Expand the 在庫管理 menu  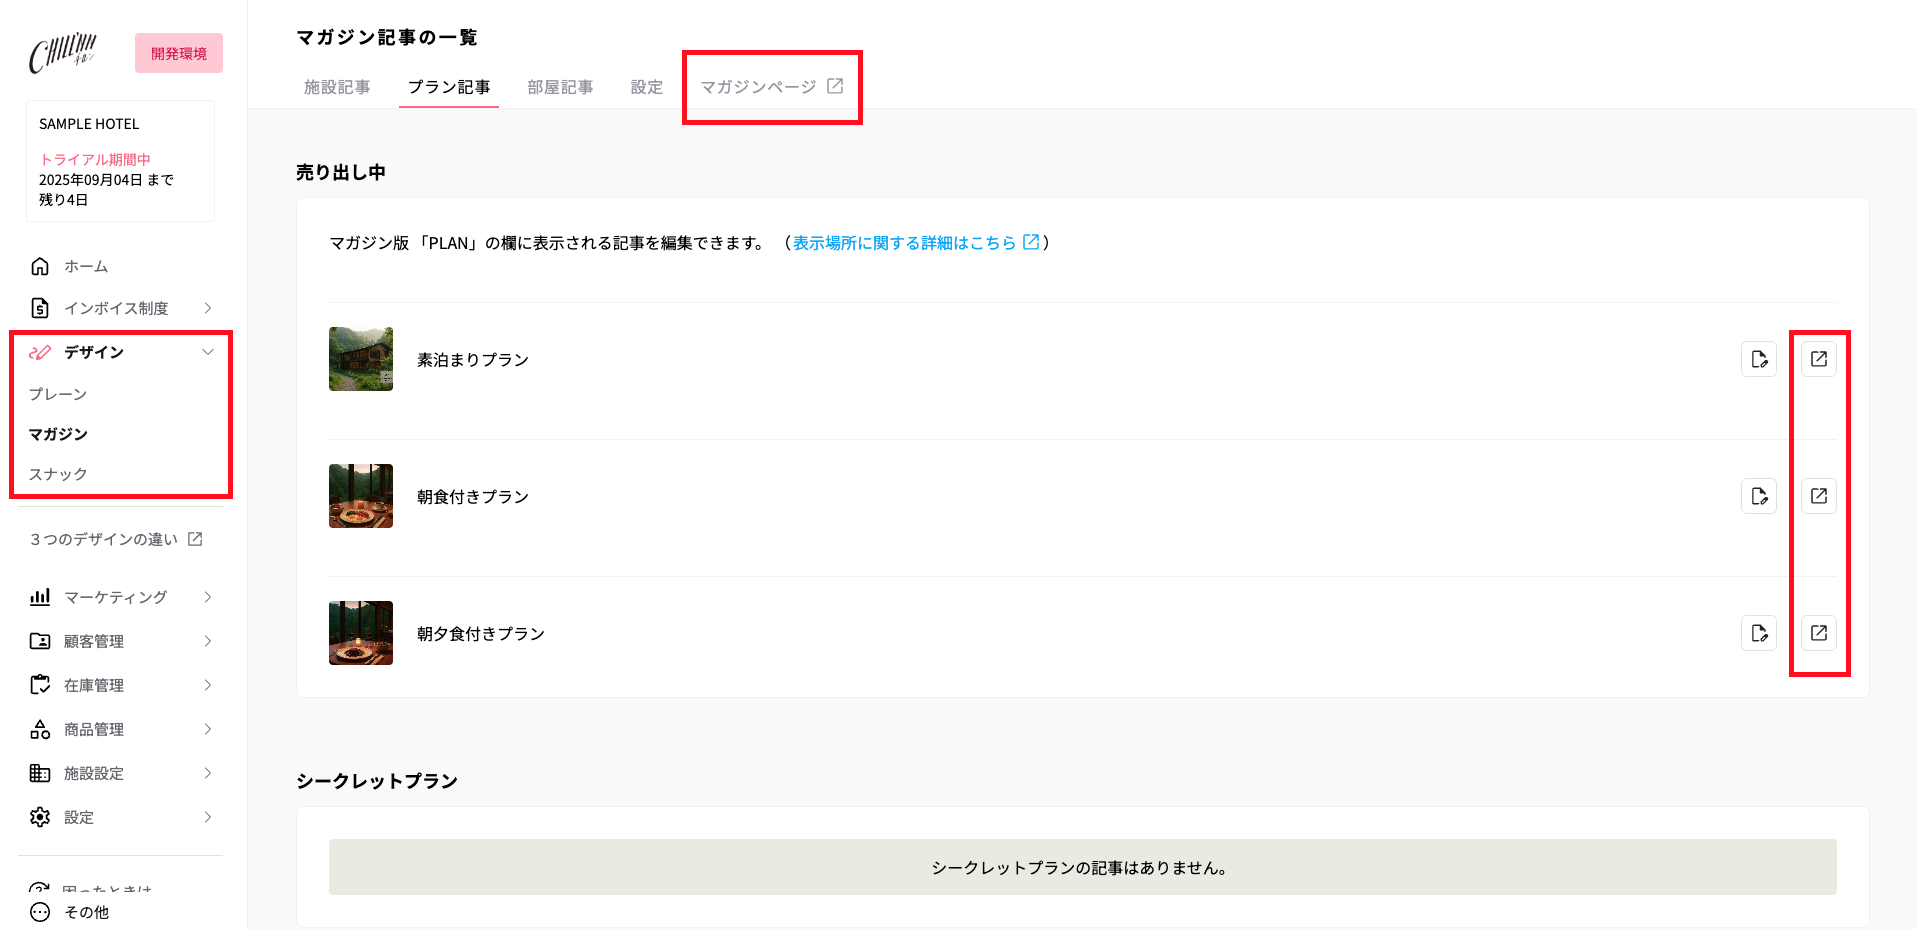tap(208, 685)
